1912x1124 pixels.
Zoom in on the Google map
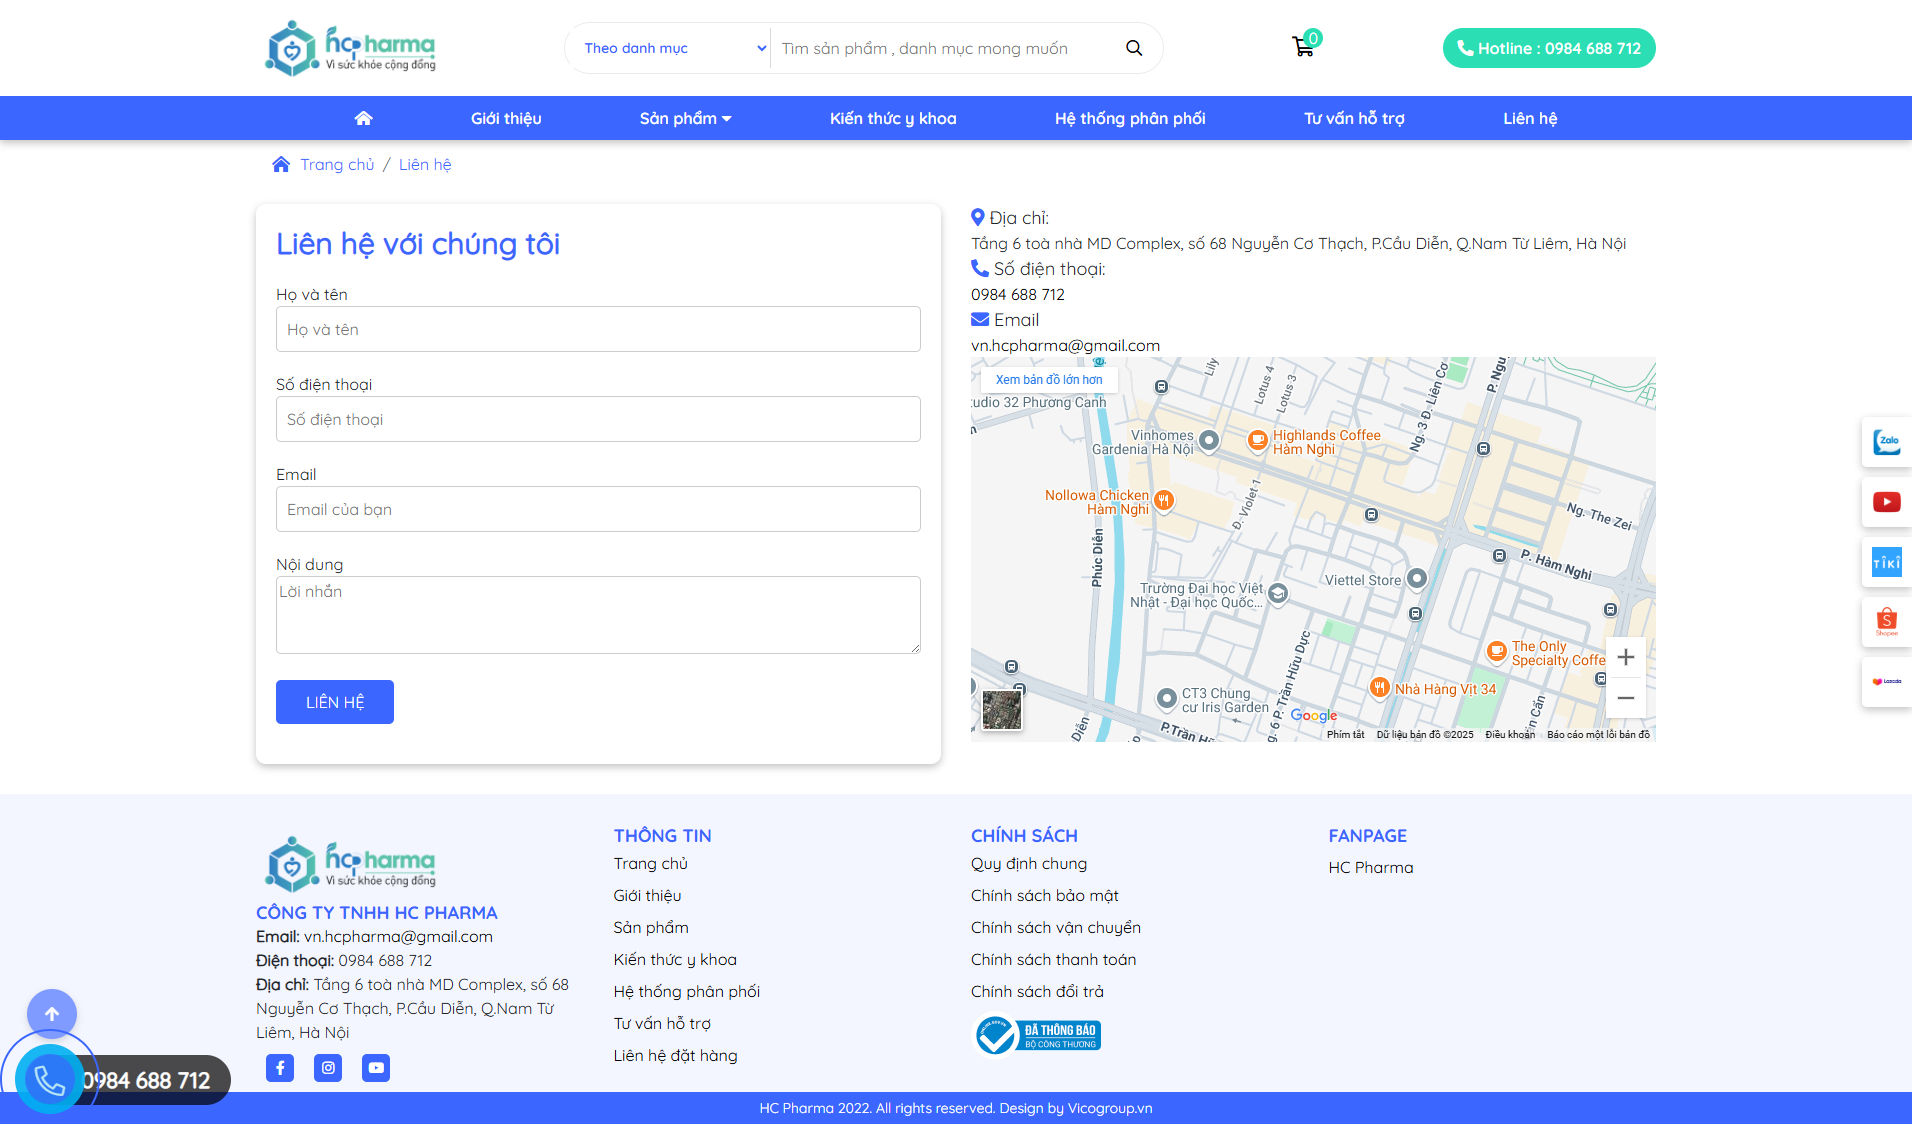coord(1626,657)
